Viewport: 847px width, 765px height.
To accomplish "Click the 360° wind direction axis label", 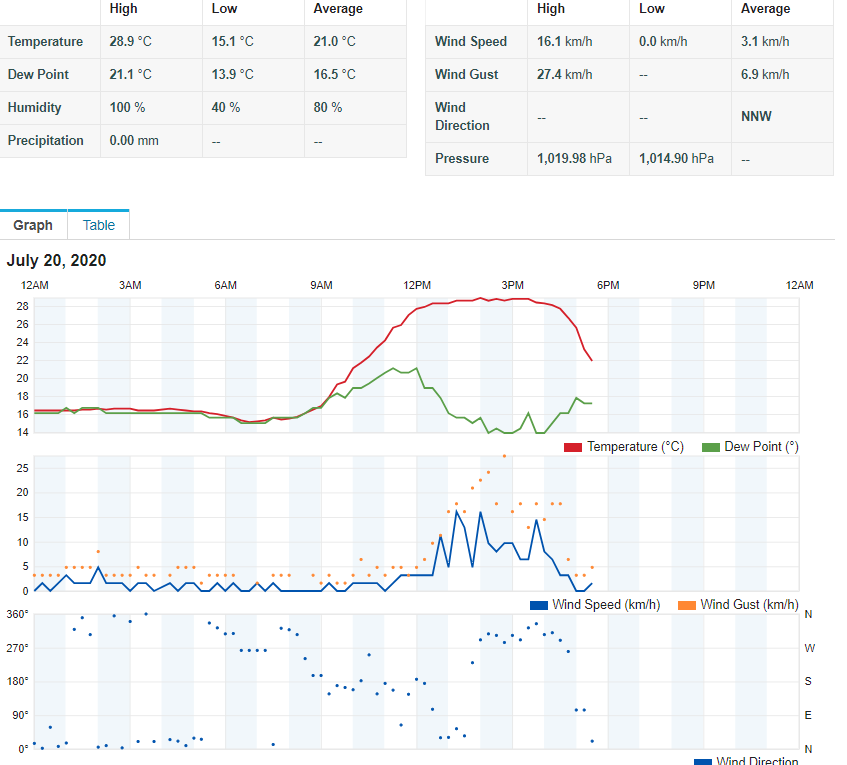I will (17, 614).
